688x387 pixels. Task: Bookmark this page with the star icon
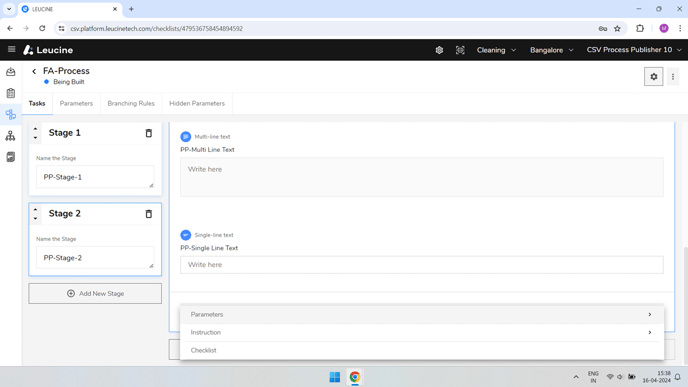[x=617, y=29]
